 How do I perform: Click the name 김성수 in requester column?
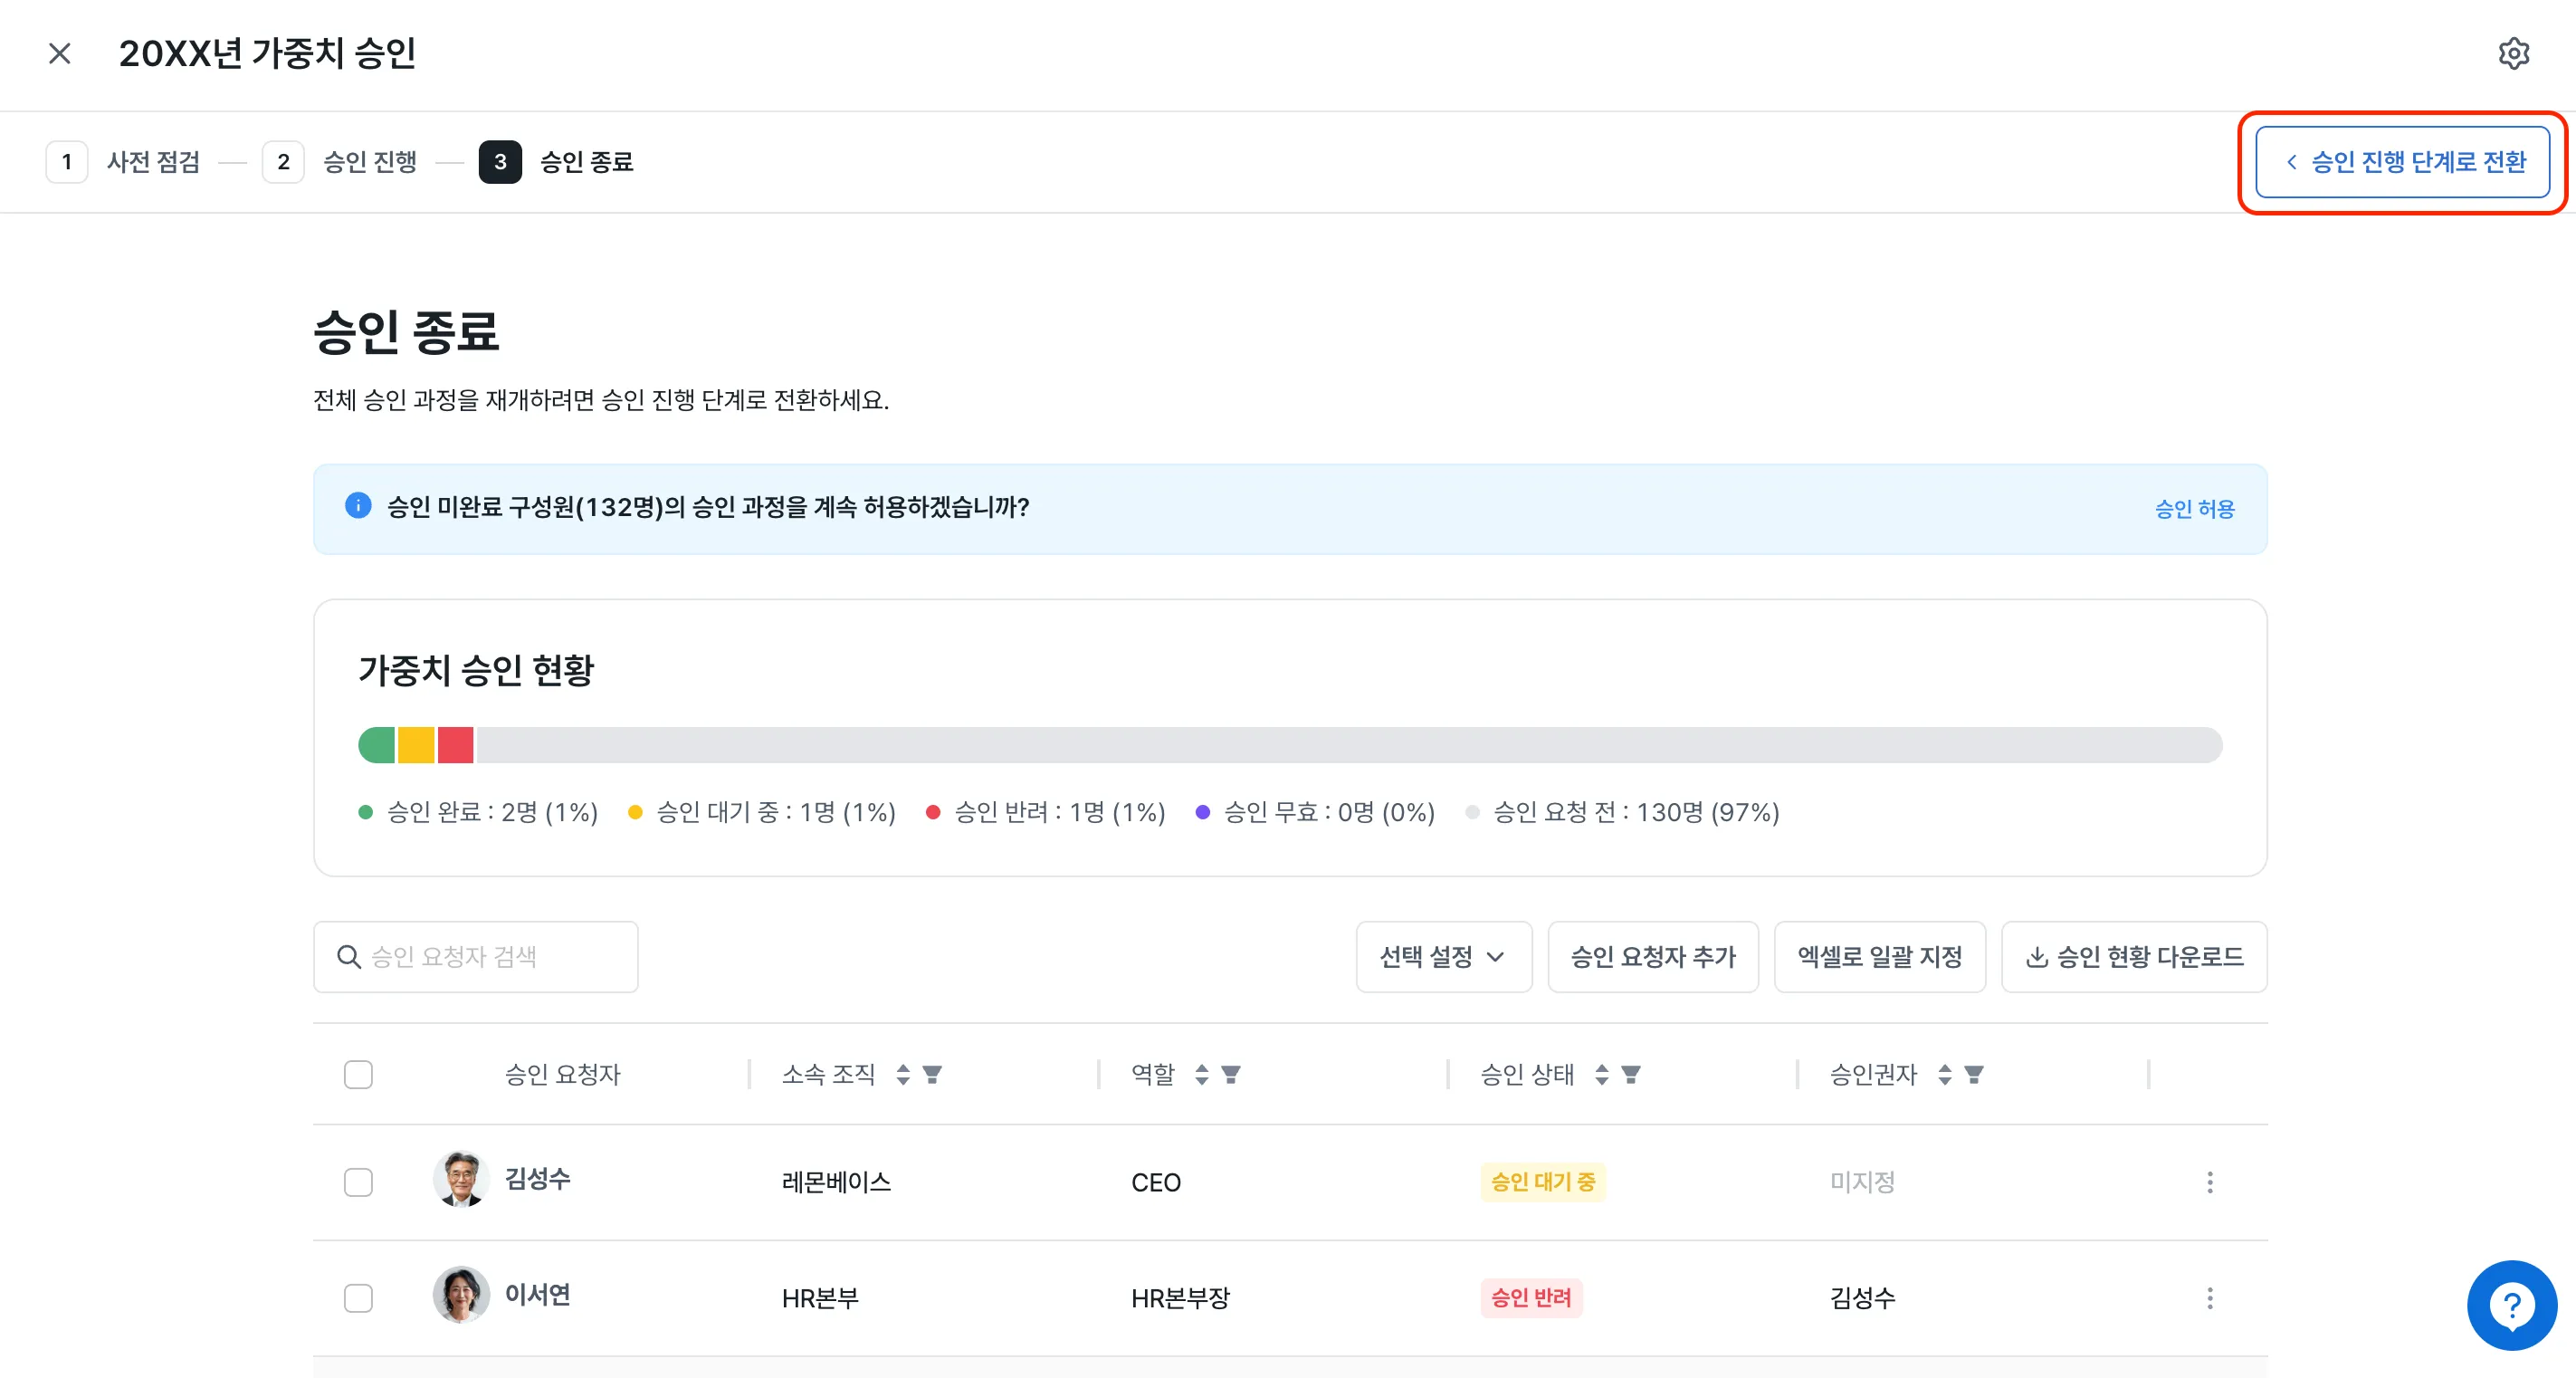pos(537,1179)
